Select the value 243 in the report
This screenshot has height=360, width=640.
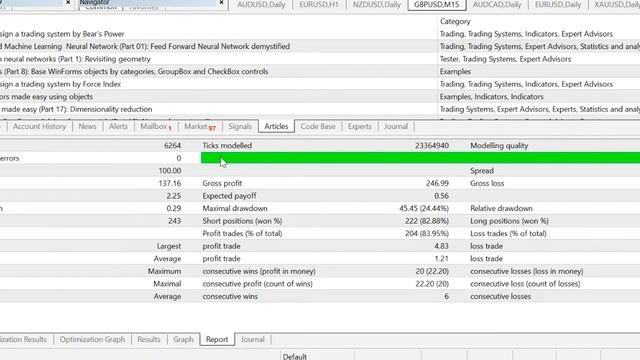[x=174, y=221]
